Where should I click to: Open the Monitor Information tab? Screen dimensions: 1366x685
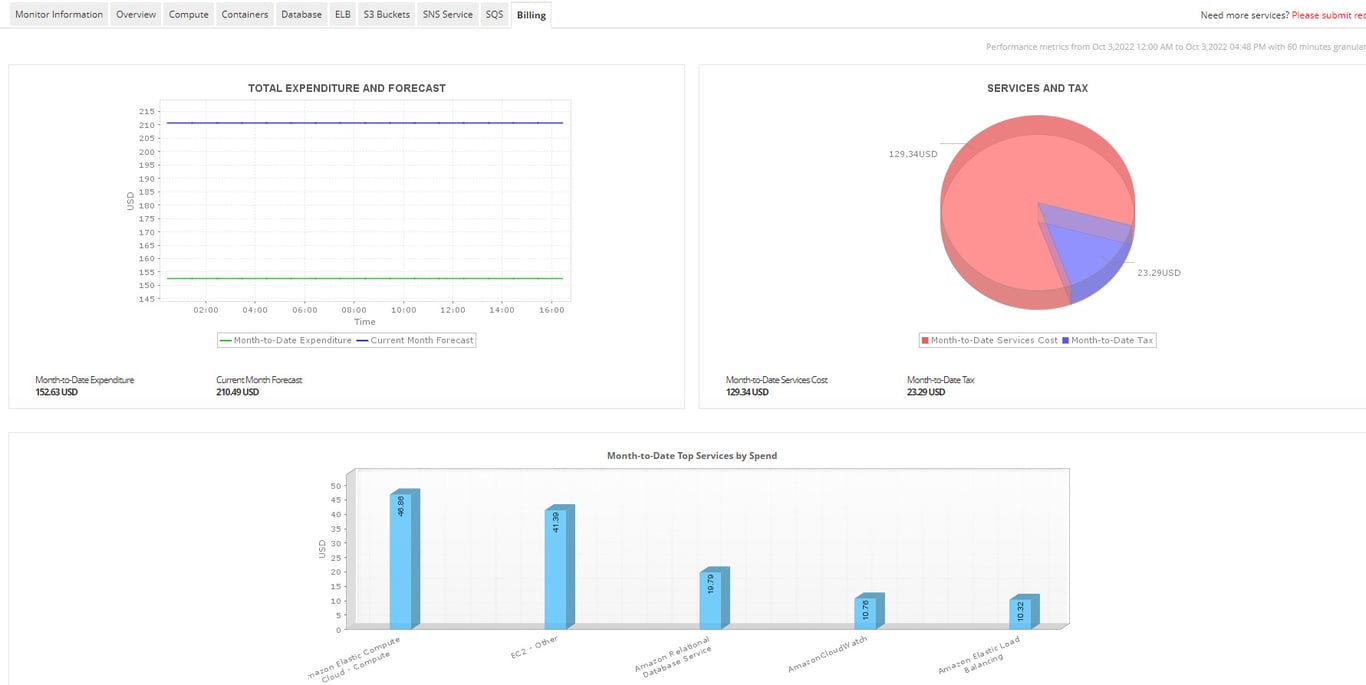[x=58, y=14]
